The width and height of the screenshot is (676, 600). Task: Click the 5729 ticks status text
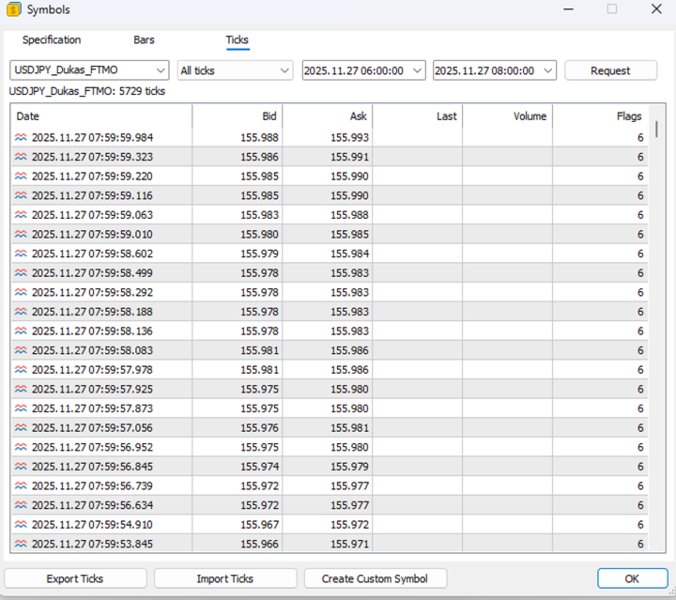pos(87,91)
